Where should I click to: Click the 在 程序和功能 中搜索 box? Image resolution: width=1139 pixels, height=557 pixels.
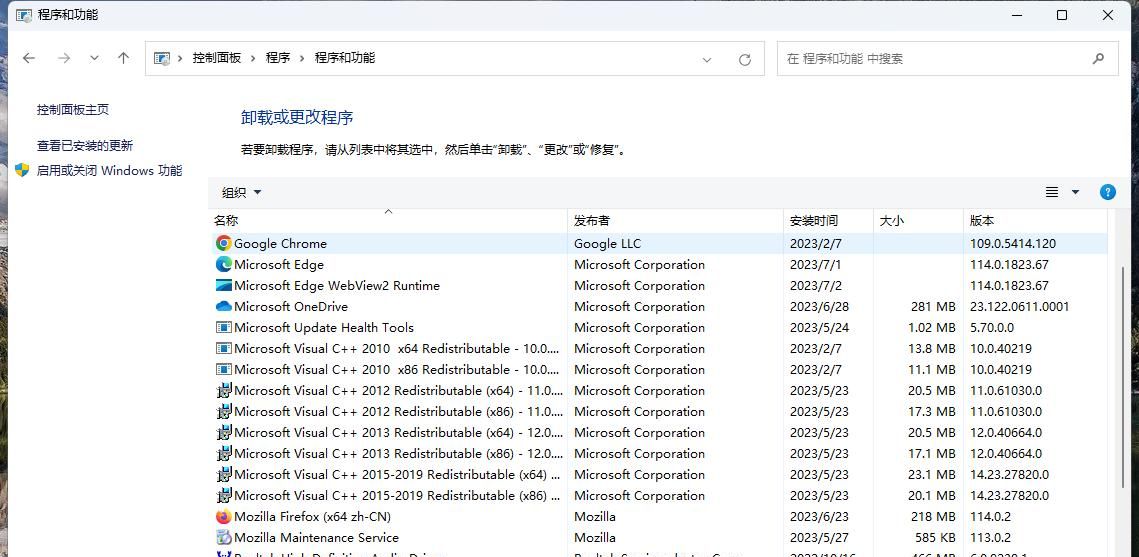point(948,59)
